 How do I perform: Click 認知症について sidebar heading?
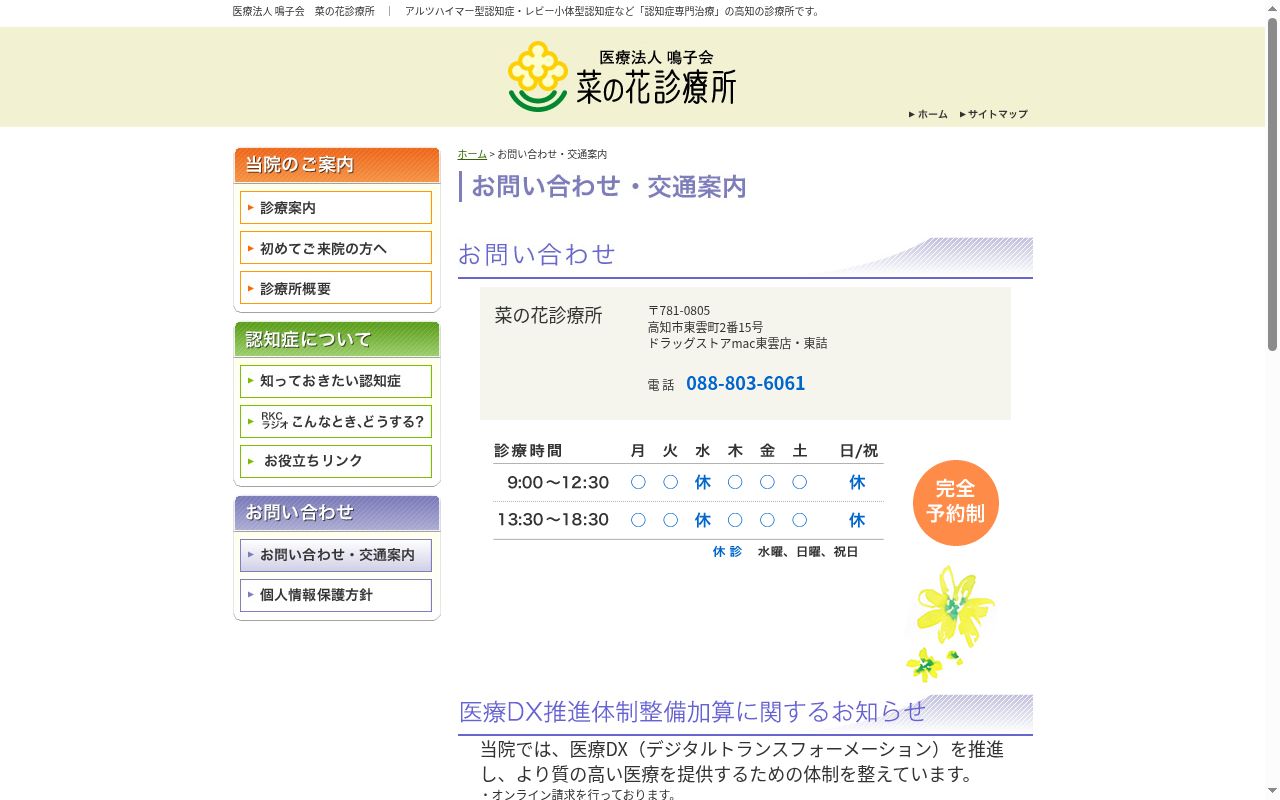tap(337, 339)
